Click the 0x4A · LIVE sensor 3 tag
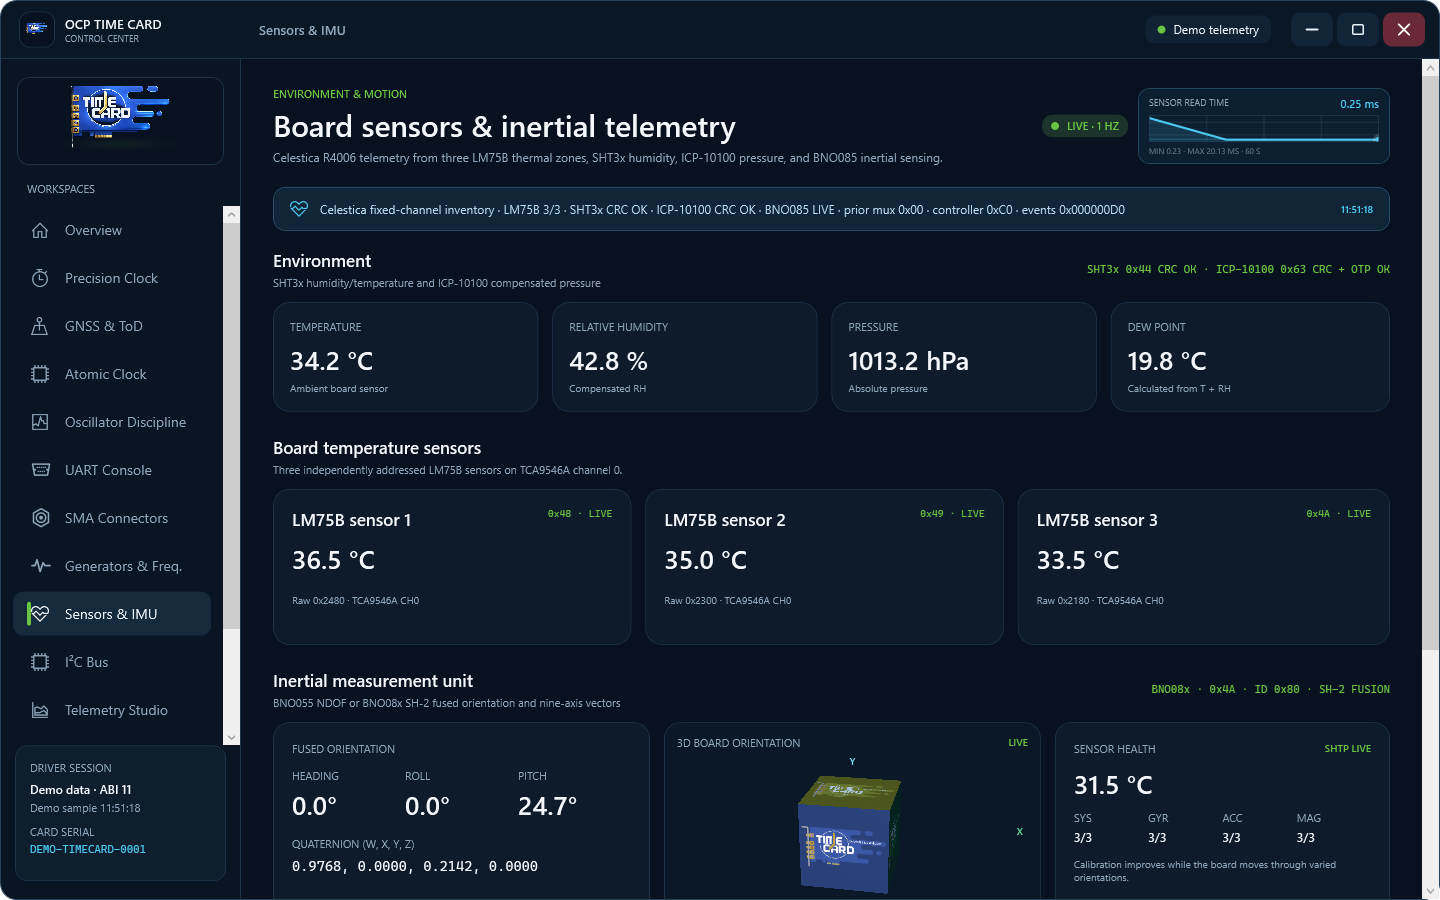Screen dimensions: 1440x900 coord(1338,514)
